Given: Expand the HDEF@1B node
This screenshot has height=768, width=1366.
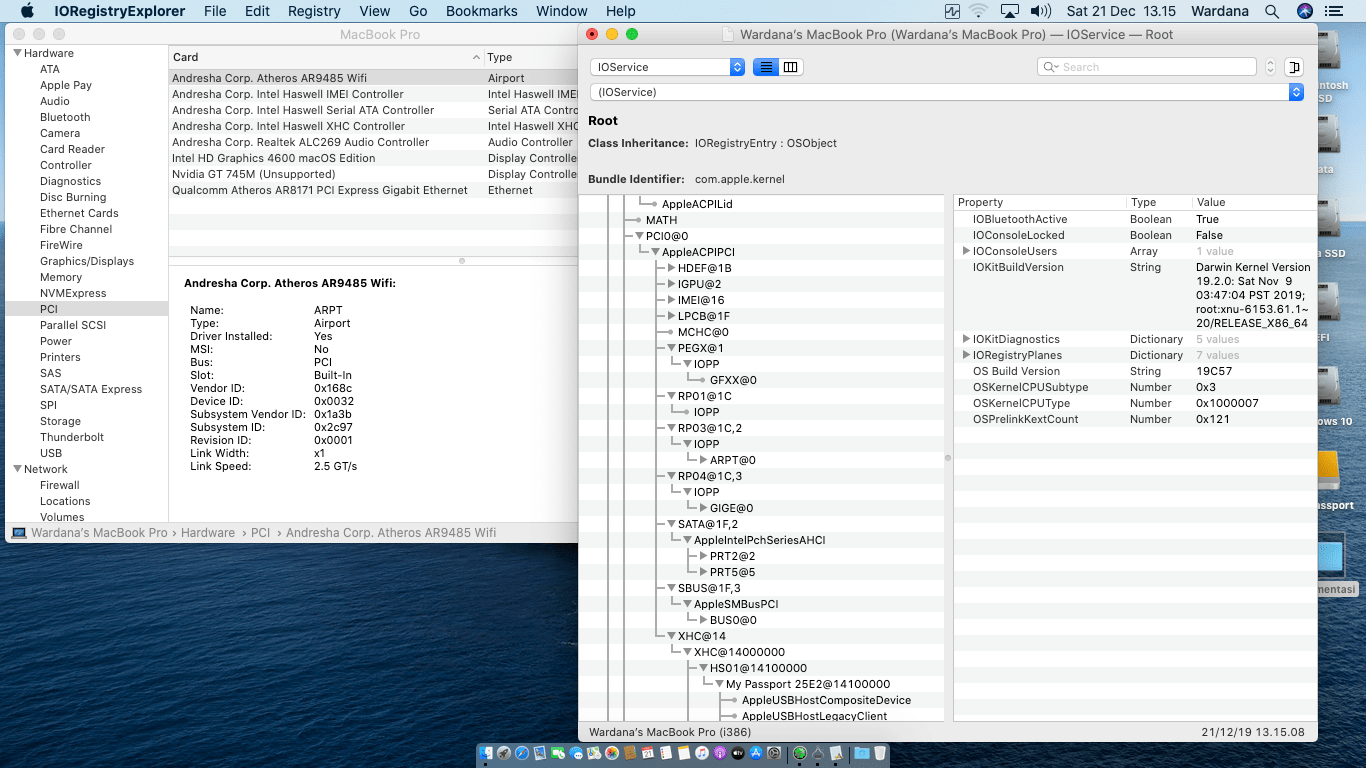Looking at the screenshot, I should pos(672,268).
